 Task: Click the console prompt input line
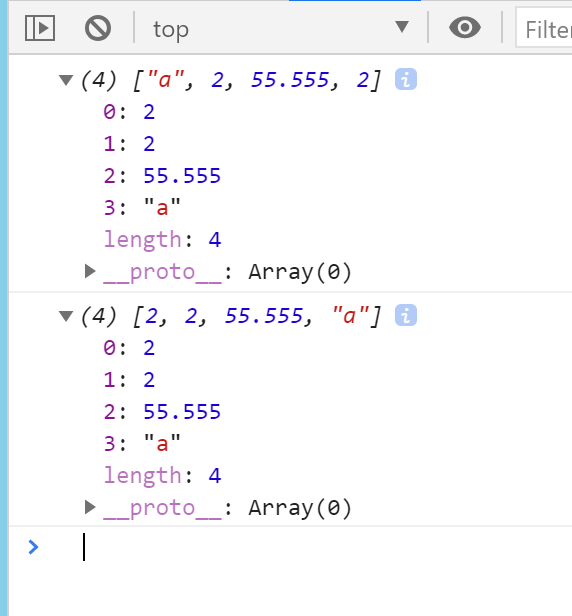pyautogui.click(x=326, y=547)
